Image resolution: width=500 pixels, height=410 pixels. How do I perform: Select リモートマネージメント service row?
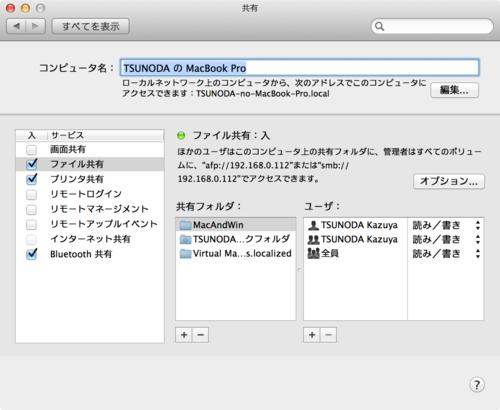tap(90, 209)
